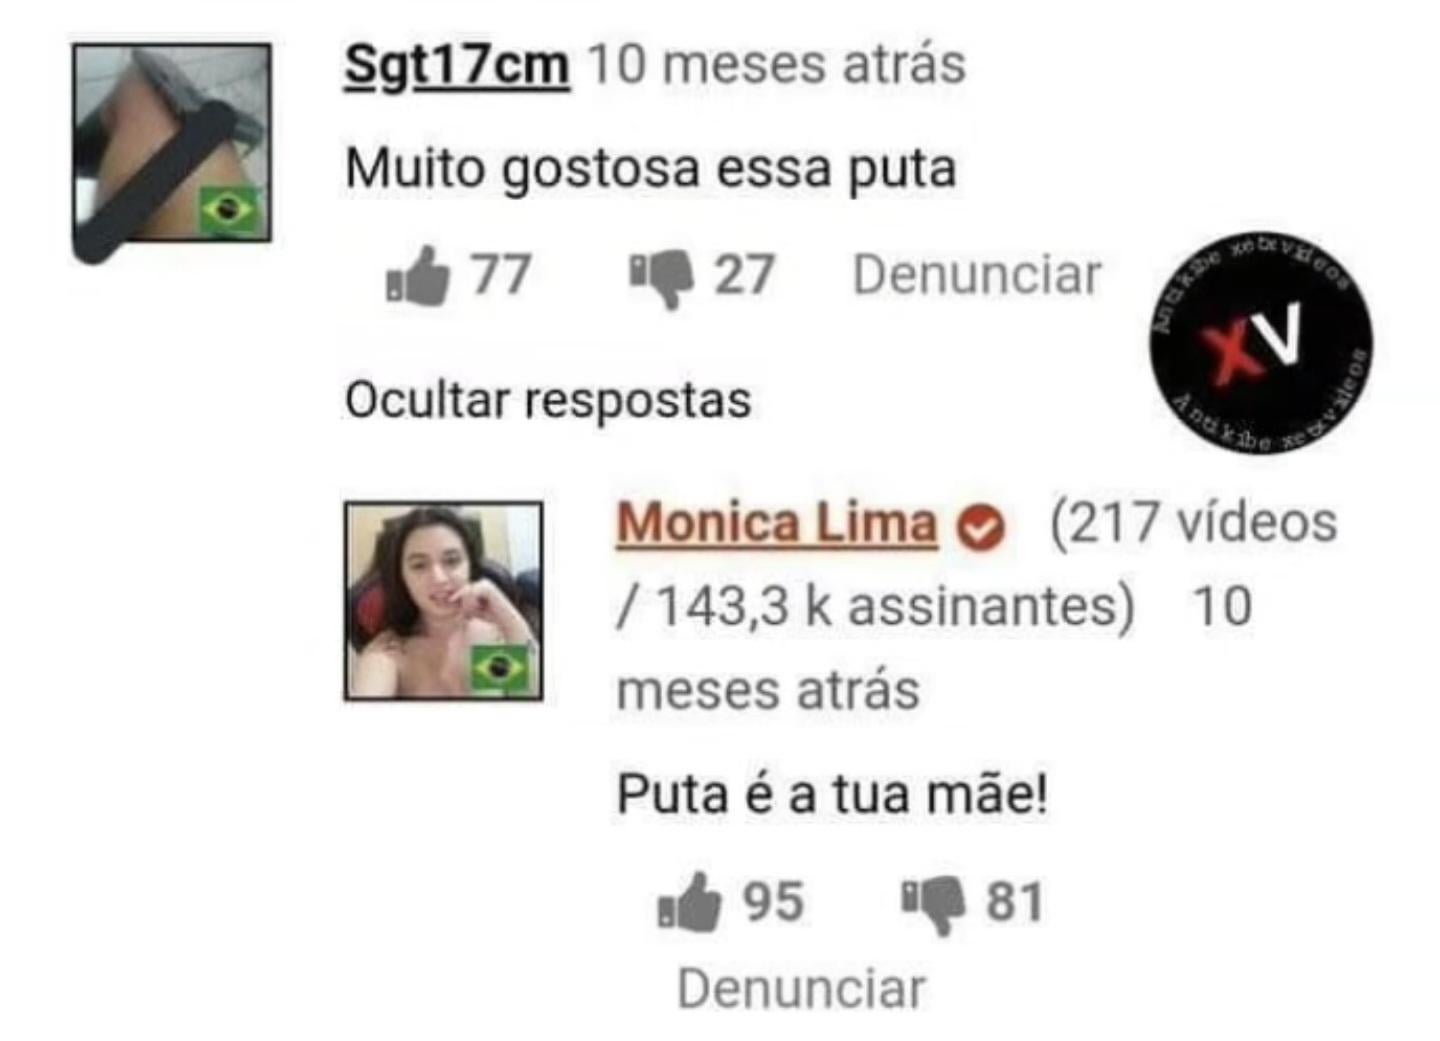Click Brazil flag on Sgt17cm's avatar
1440x1041 pixels.
[230, 210]
